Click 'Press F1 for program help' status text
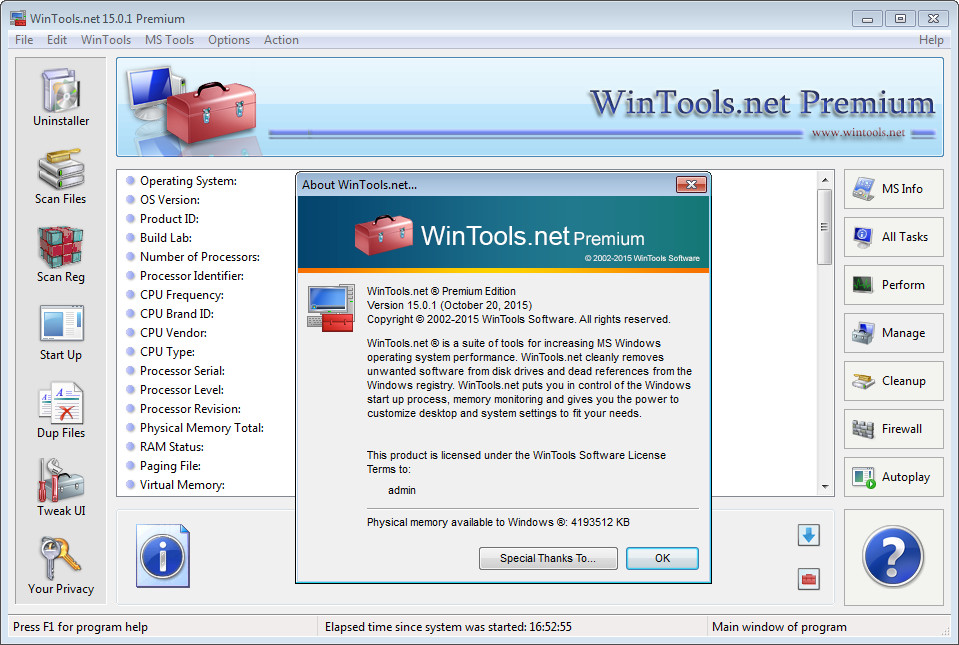 pyautogui.click(x=80, y=627)
